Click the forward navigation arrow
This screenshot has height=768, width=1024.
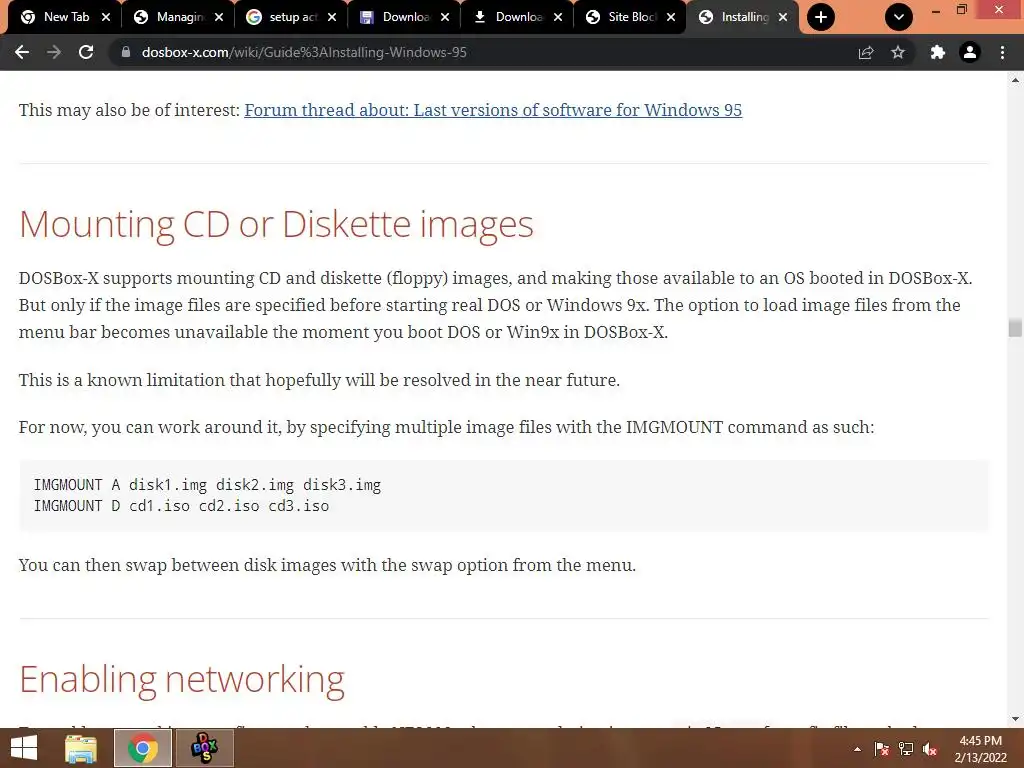point(54,52)
